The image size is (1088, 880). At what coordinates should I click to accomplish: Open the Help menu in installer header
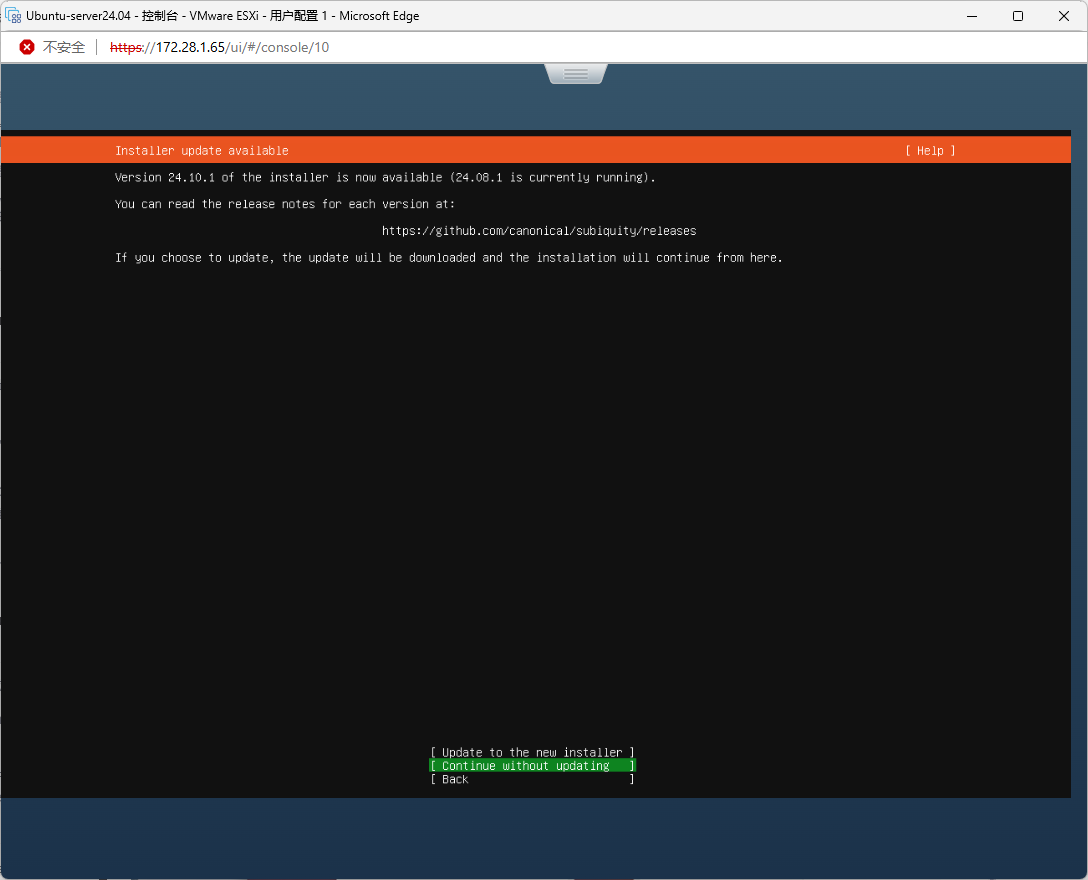point(930,151)
